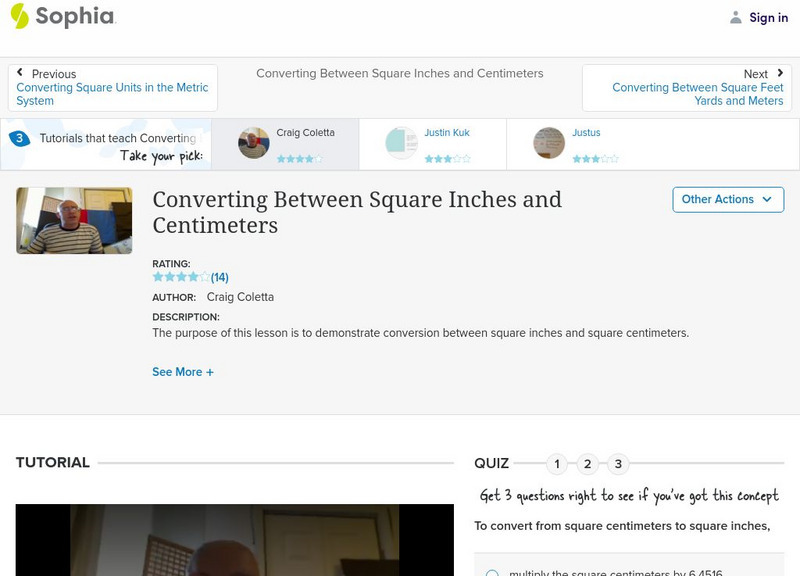Click Justin Kuk's avatar icon

pos(402,143)
